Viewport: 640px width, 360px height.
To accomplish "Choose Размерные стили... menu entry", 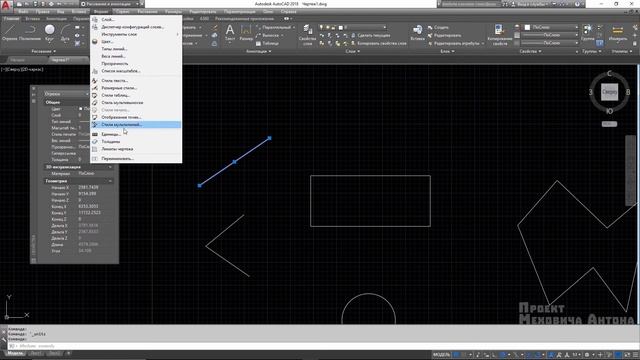I will coord(136,88).
